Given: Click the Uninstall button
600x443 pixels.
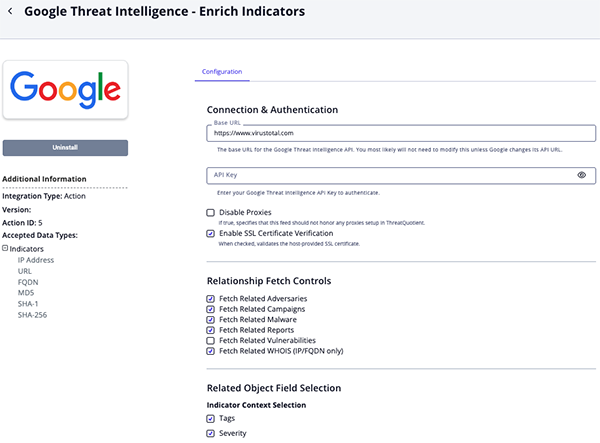Looking at the screenshot, I should [65, 148].
